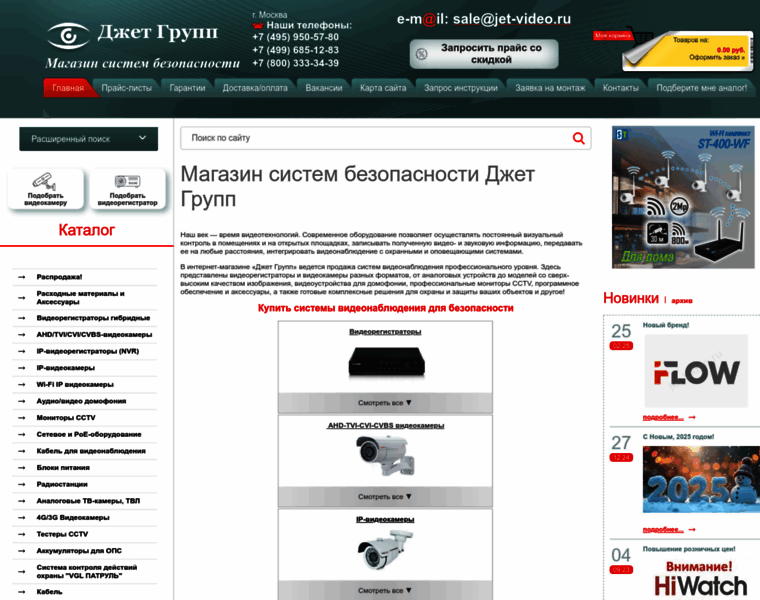Click the arrow after FLOW 'подробнее' link

coord(691,417)
